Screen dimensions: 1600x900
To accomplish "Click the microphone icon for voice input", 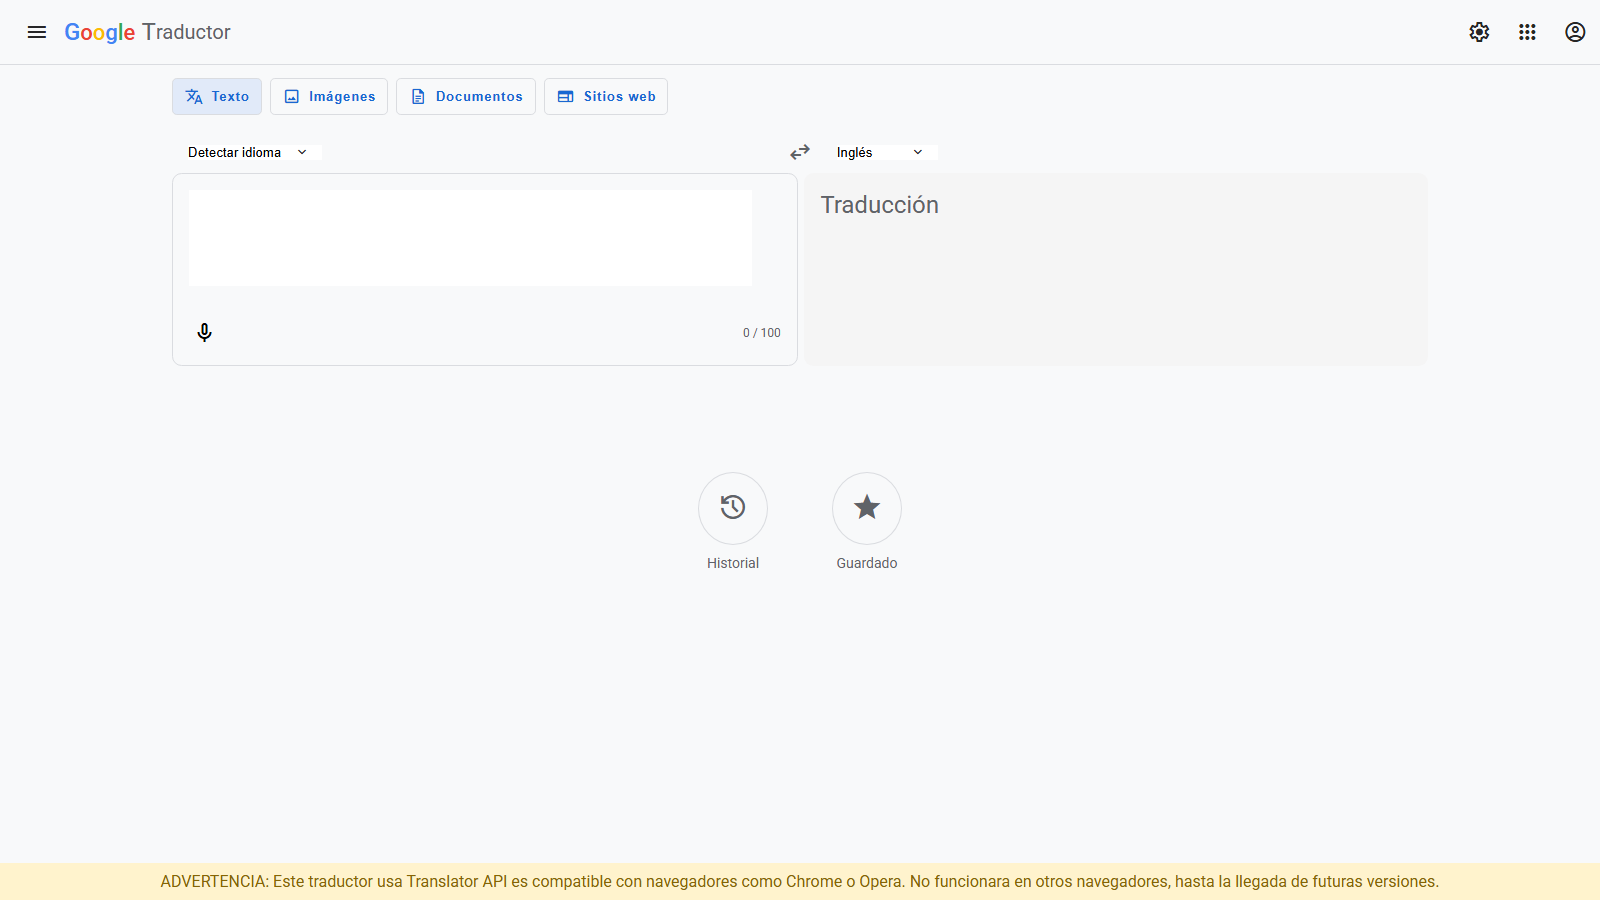I will [x=204, y=332].
